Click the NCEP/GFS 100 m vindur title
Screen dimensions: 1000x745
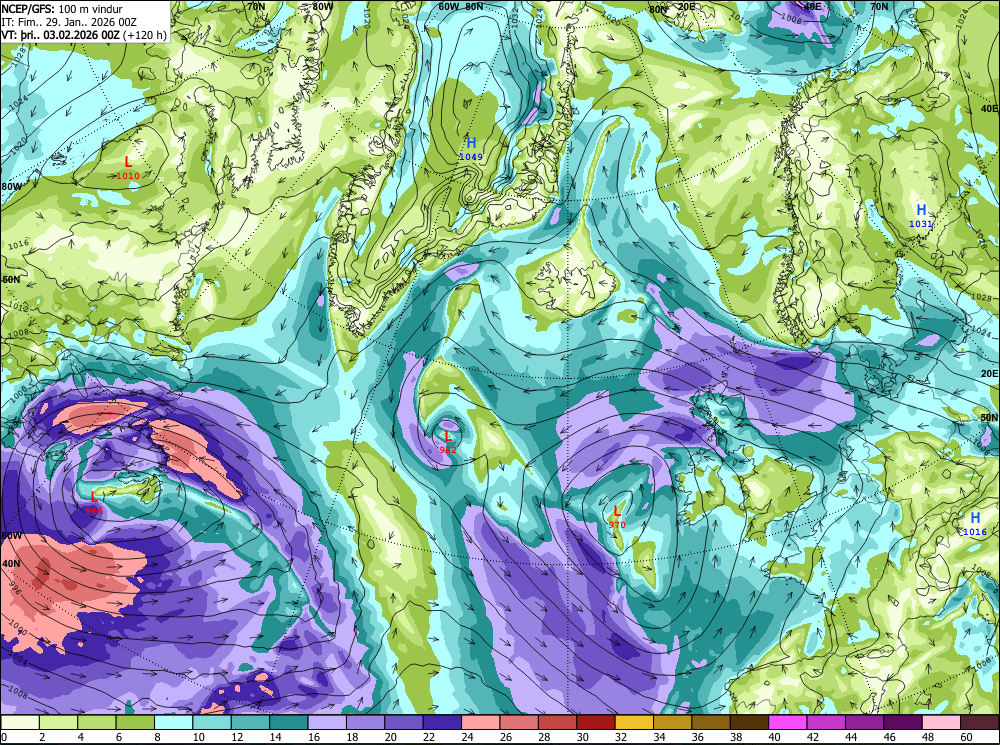[62, 9]
